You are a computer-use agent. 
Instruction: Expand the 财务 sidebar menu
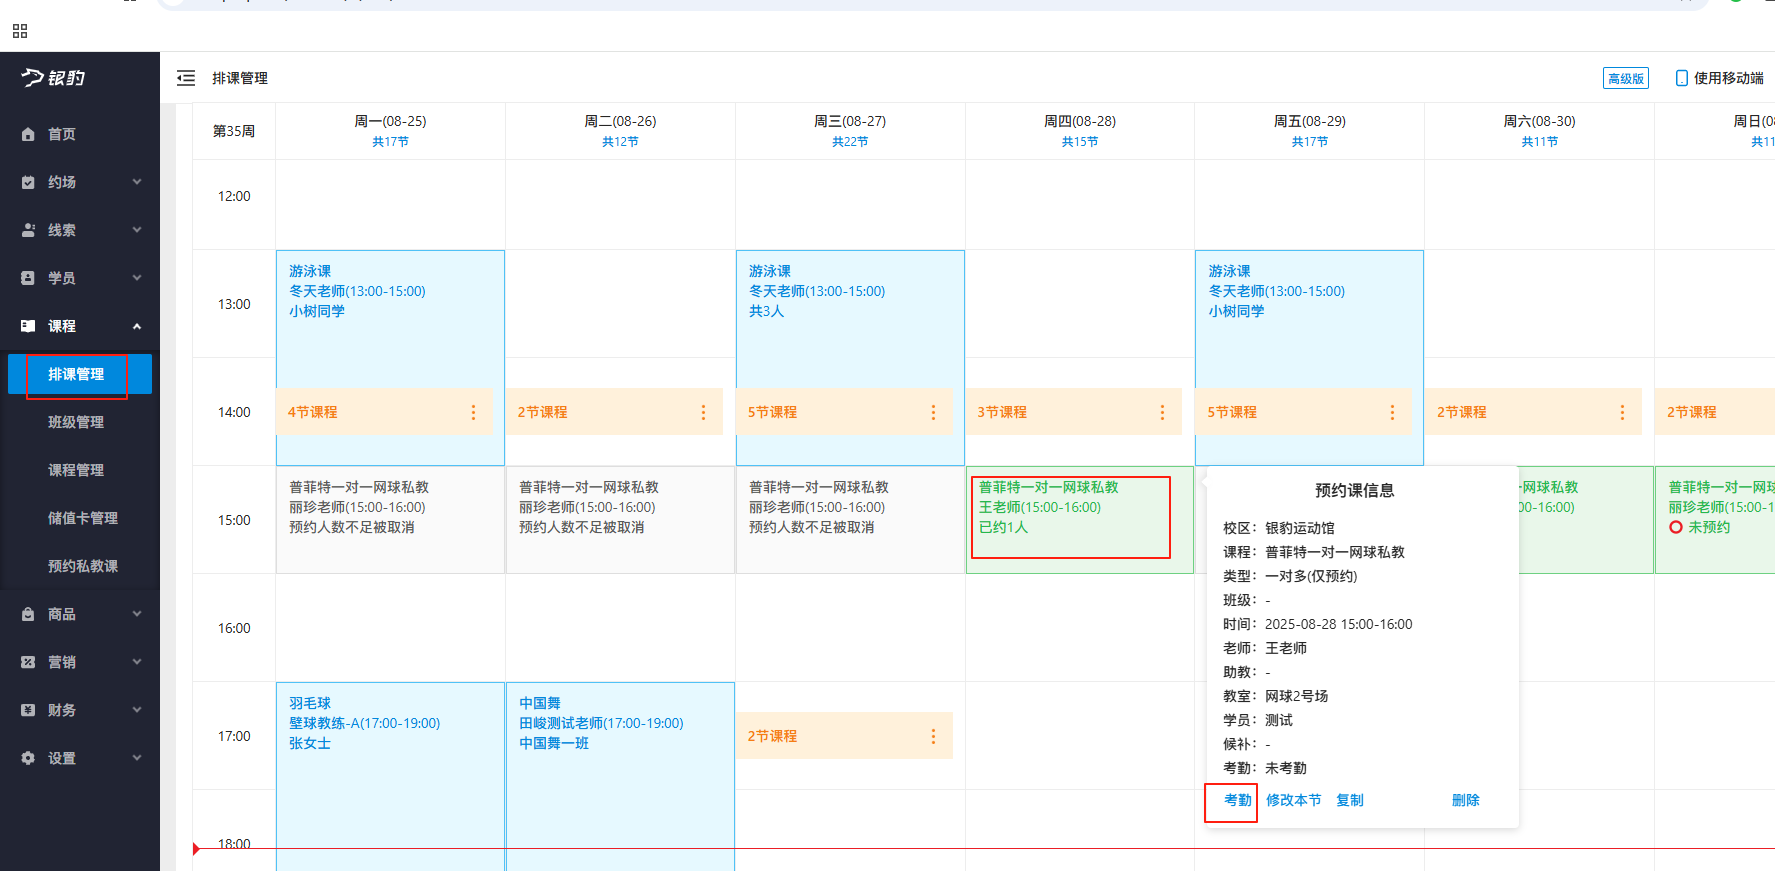(137, 710)
